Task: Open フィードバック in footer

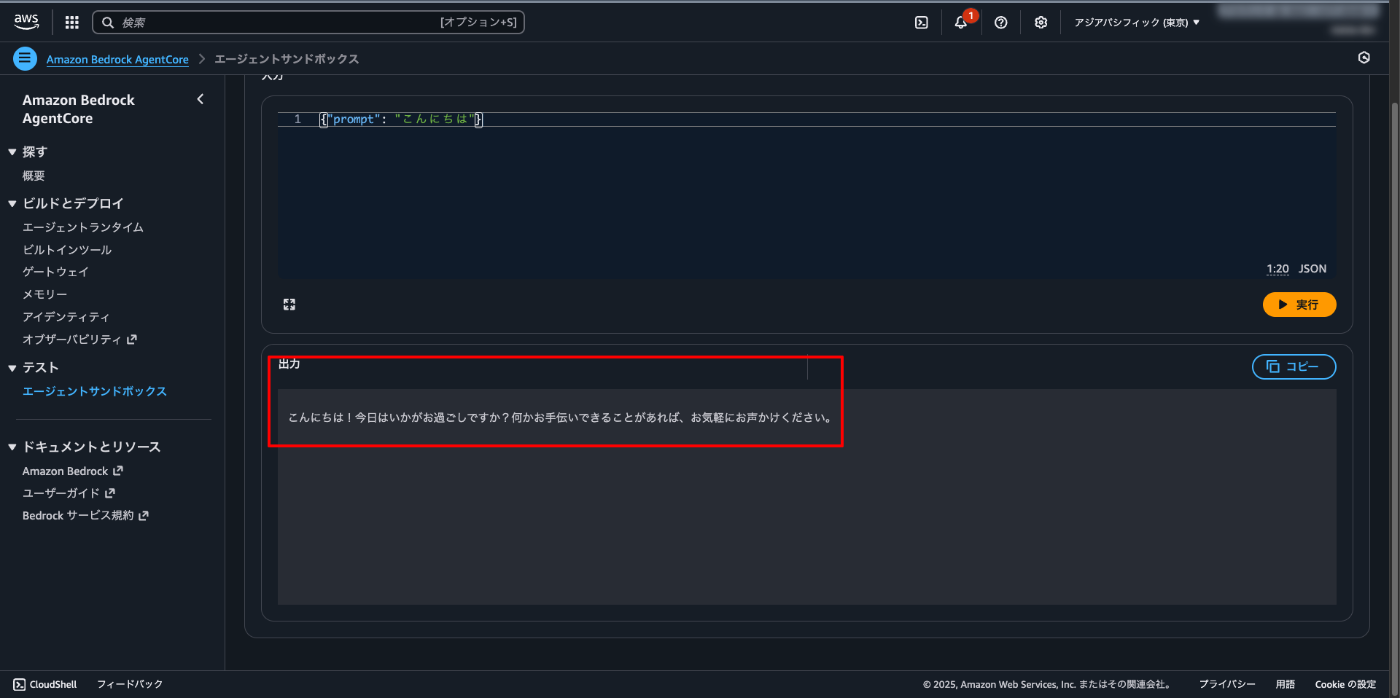Action: click(x=130, y=685)
